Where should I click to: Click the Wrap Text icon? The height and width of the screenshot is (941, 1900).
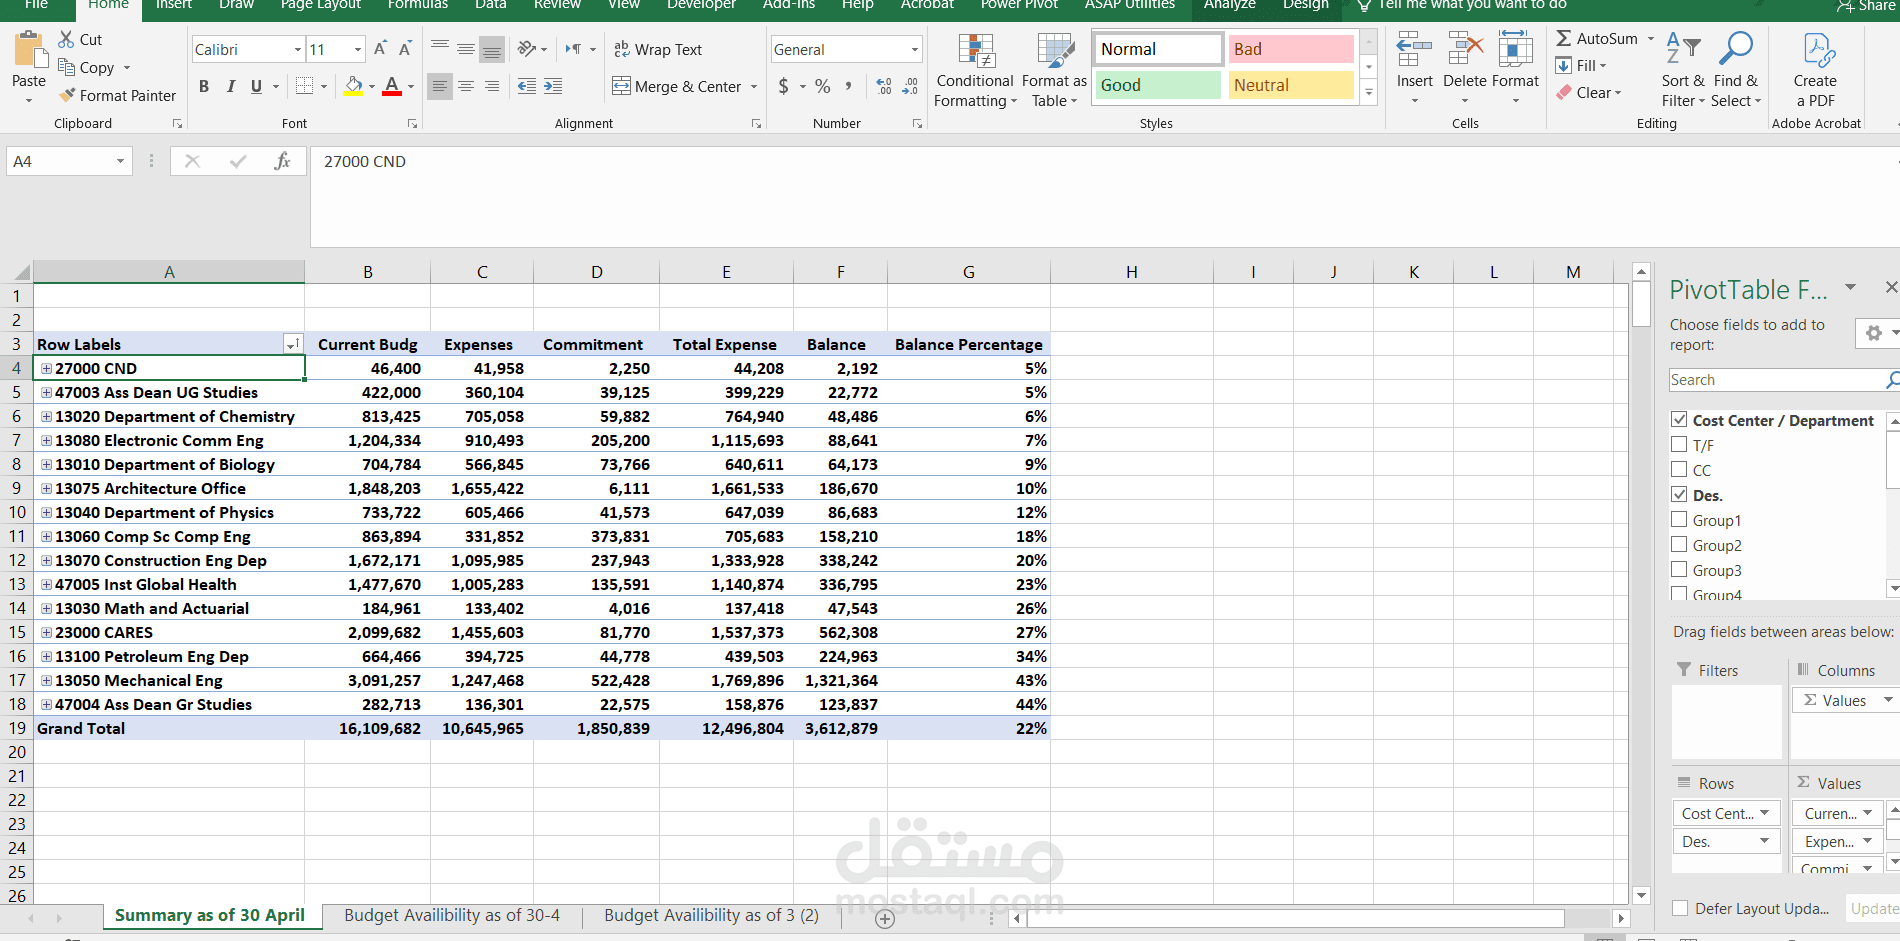pyautogui.click(x=622, y=49)
